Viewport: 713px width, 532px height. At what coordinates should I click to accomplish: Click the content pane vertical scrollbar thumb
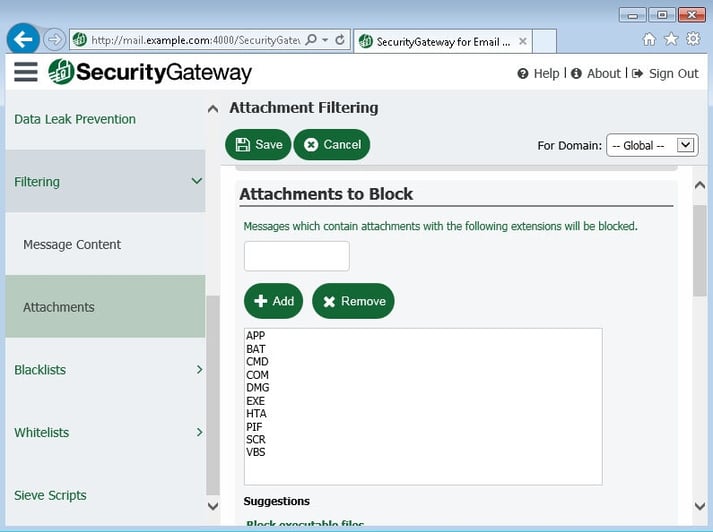[x=700, y=251]
